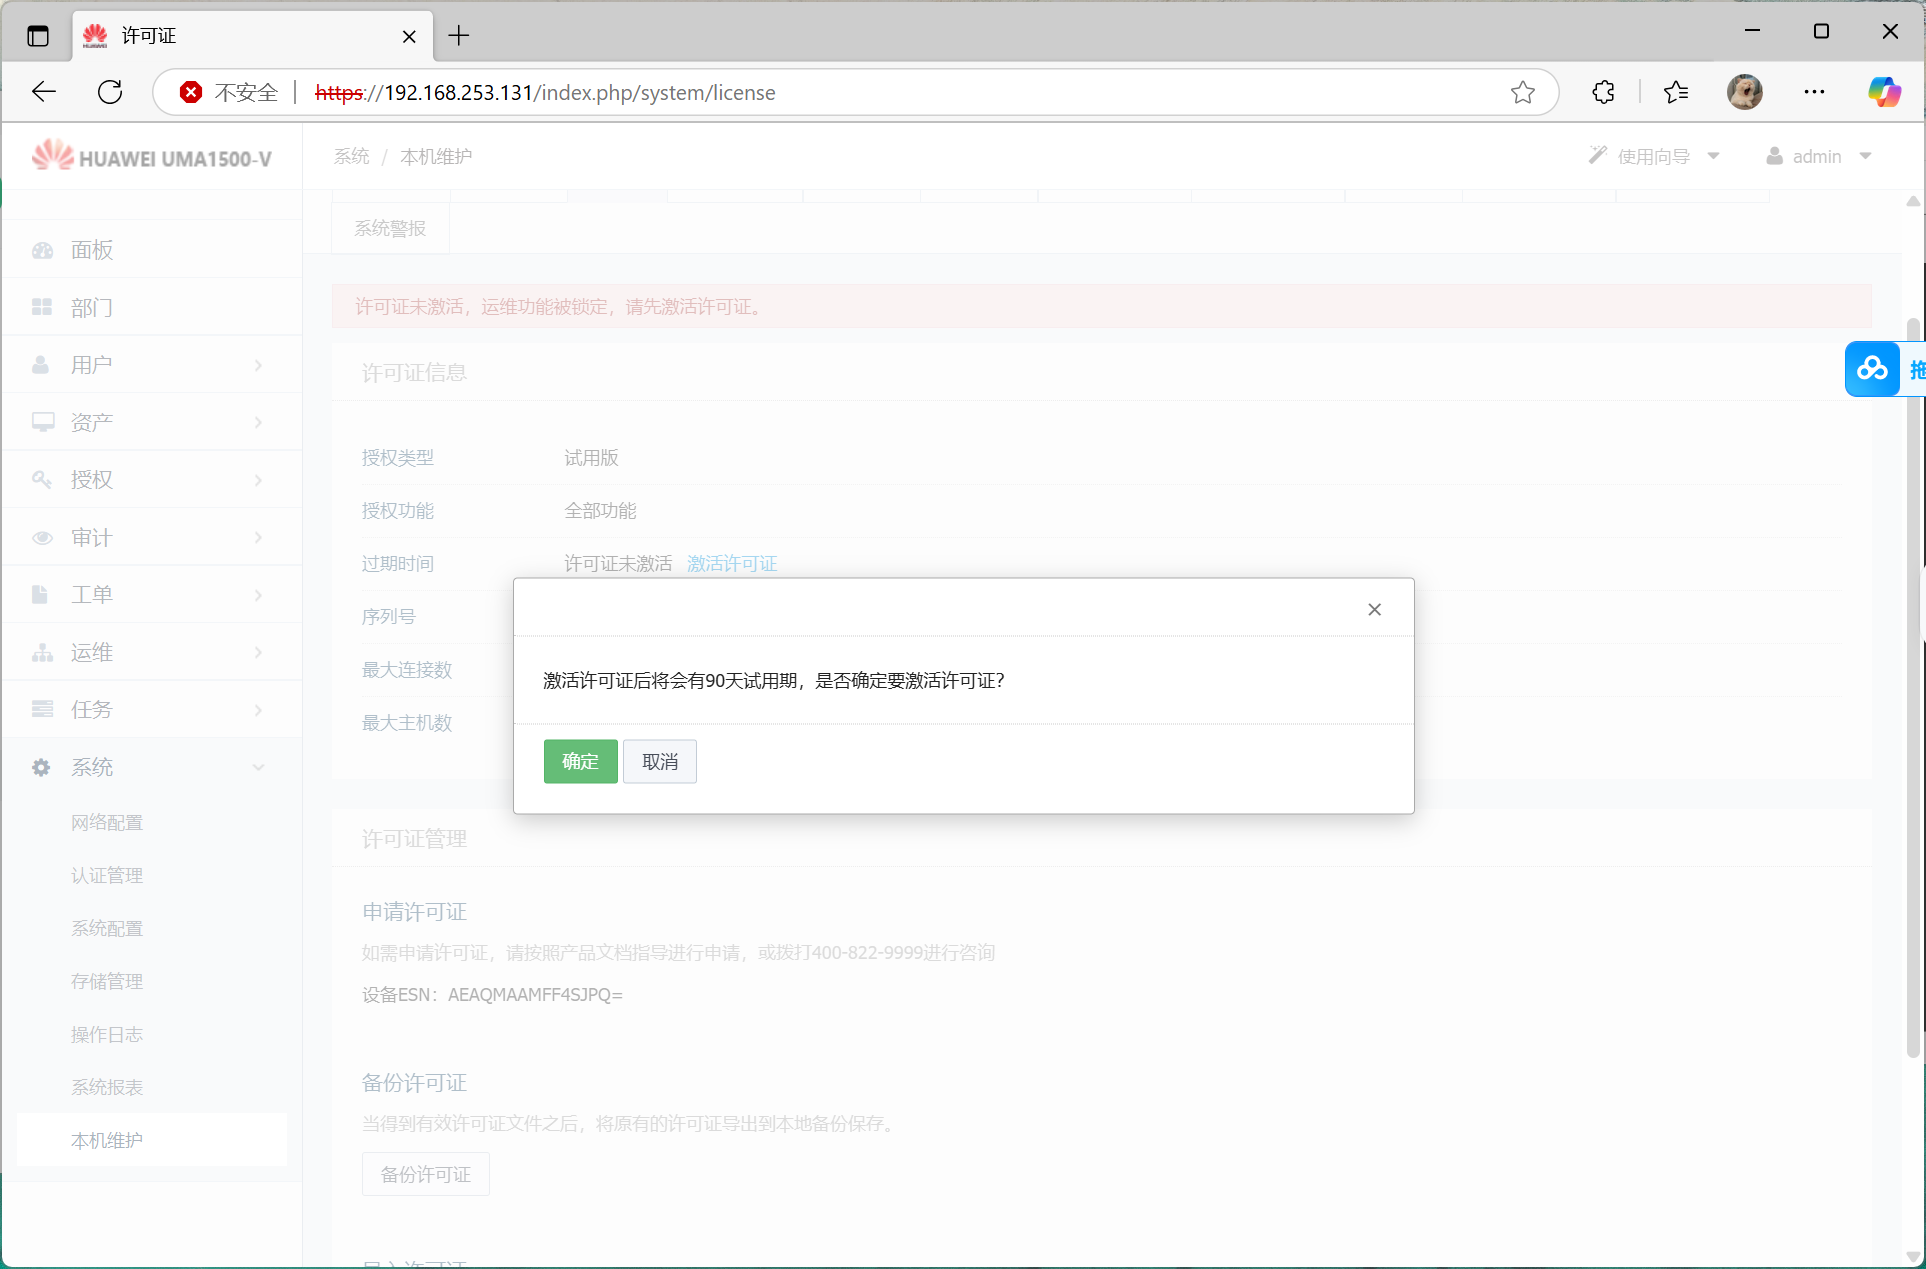Close the activation dialog with X
The width and height of the screenshot is (1926, 1269).
click(x=1374, y=610)
